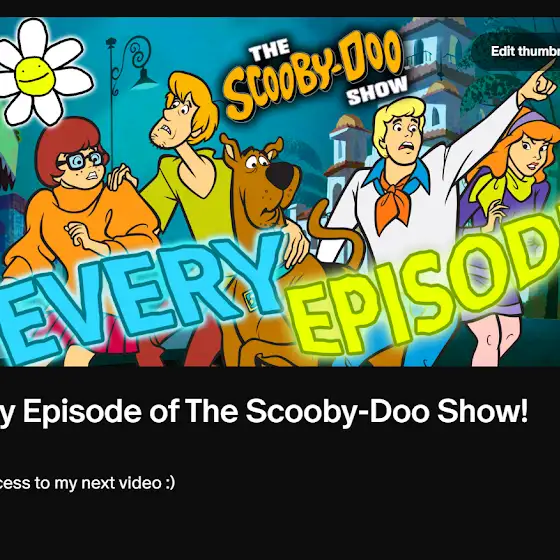The height and width of the screenshot is (560, 560).
Task: Click the yellow smiley face in the daisy
Action: click(35, 75)
